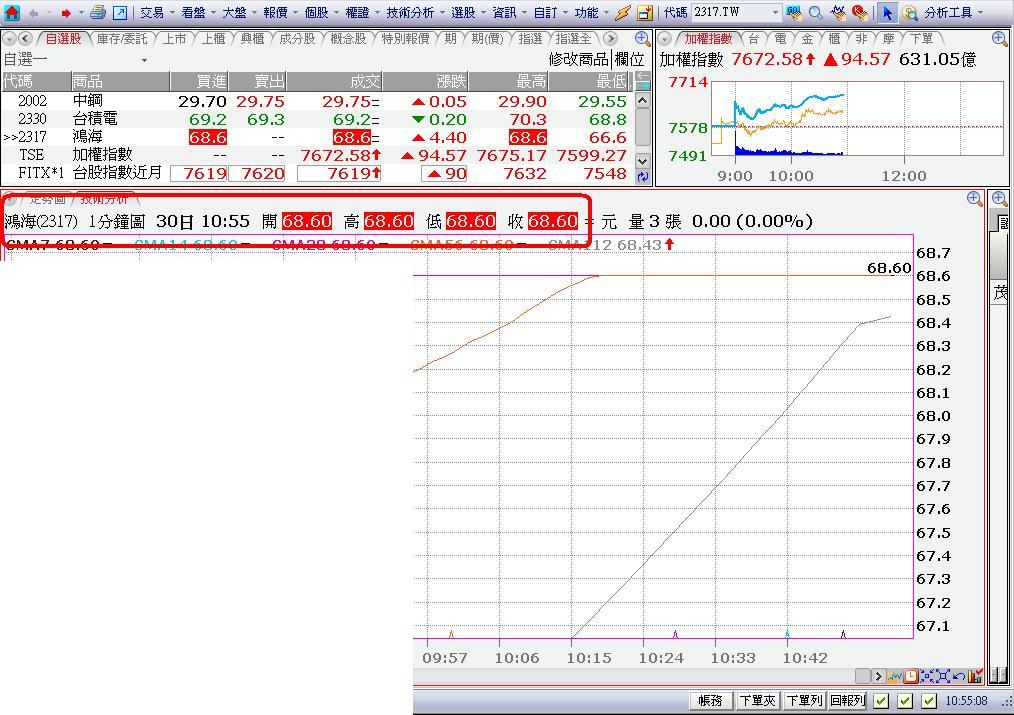Image resolution: width=1014 pixels, height=715 pixels.
Task: Click watchlist scrollbar down arrow
Action: (642, 161)
